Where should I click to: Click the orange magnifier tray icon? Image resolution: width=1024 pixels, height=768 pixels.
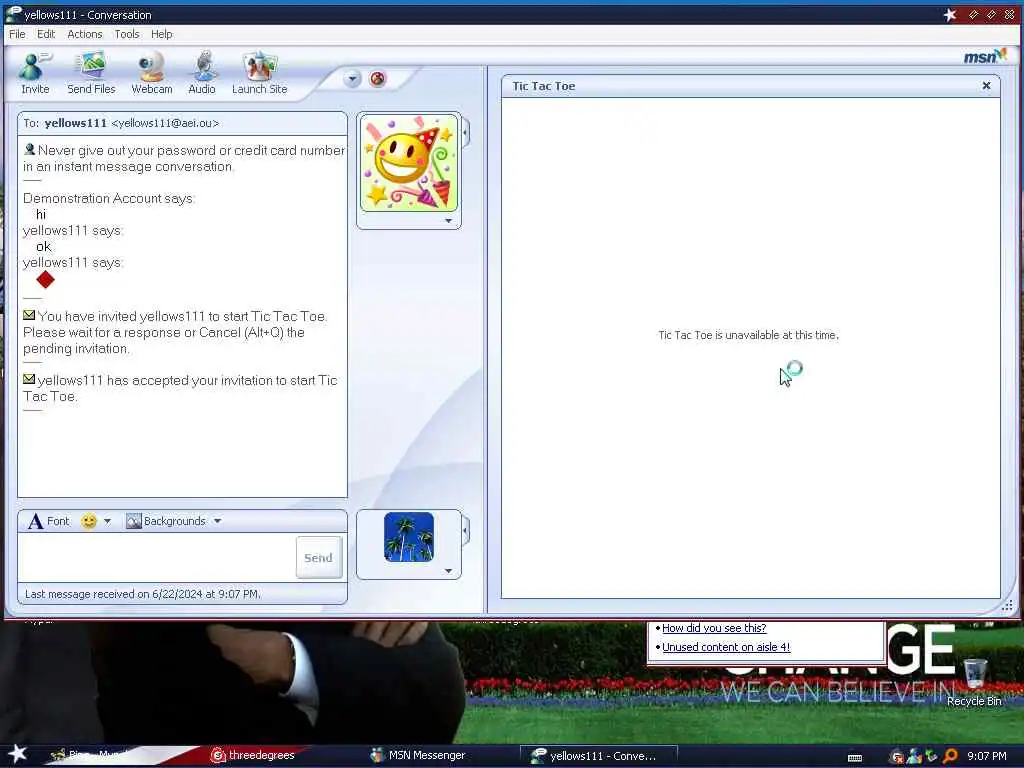pos(950,756)
